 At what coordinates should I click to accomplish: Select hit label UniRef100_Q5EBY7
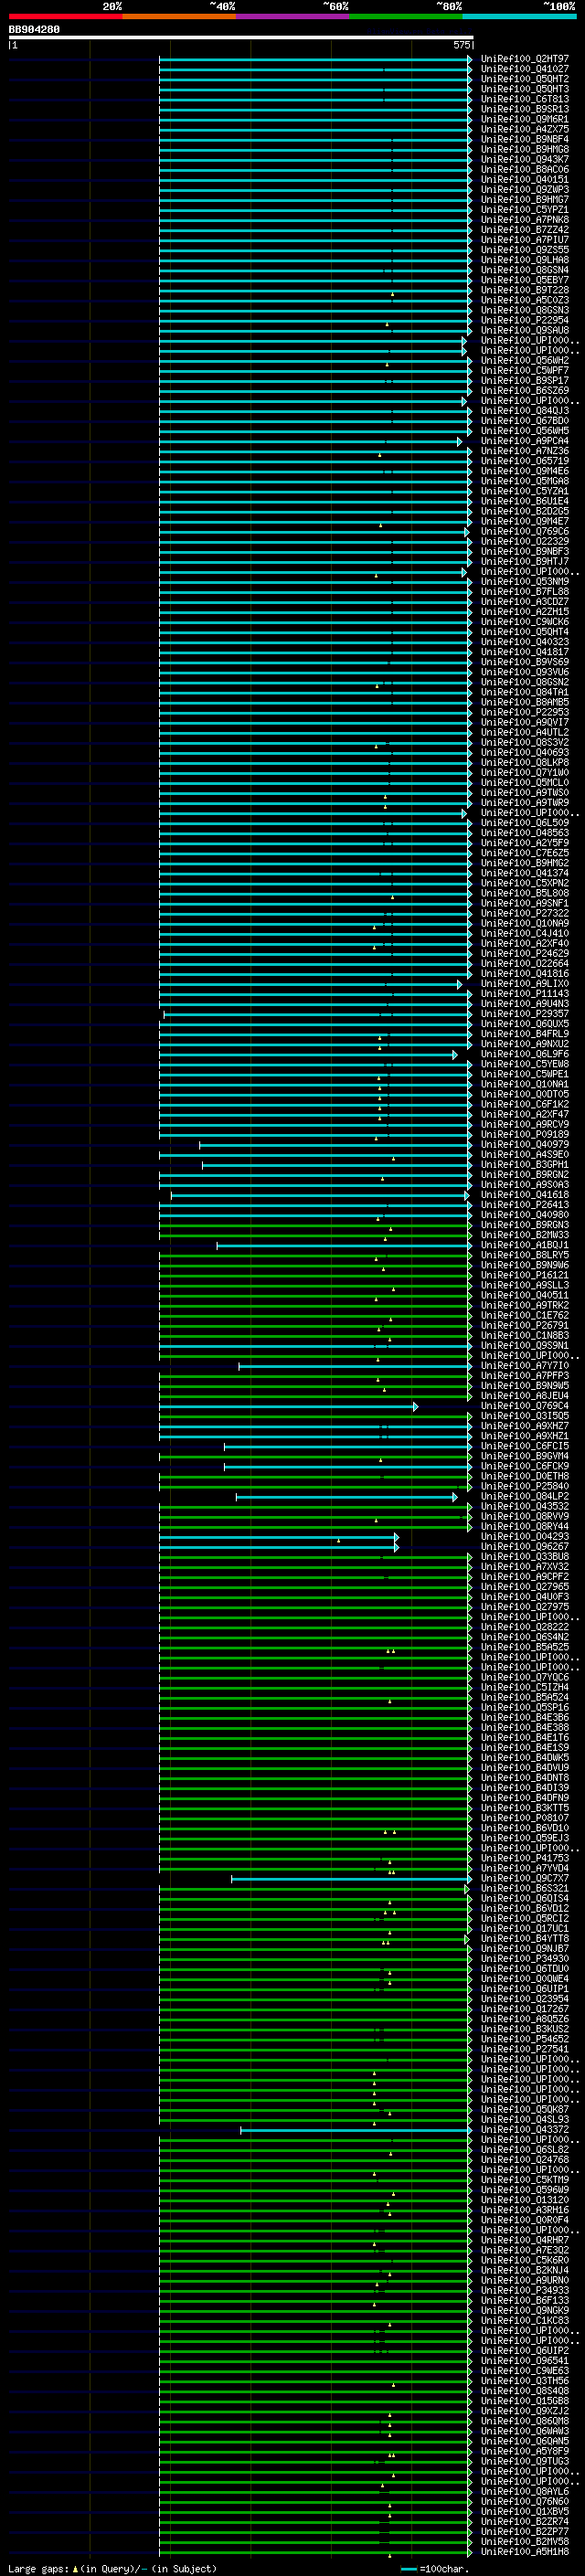pos(525,280)
